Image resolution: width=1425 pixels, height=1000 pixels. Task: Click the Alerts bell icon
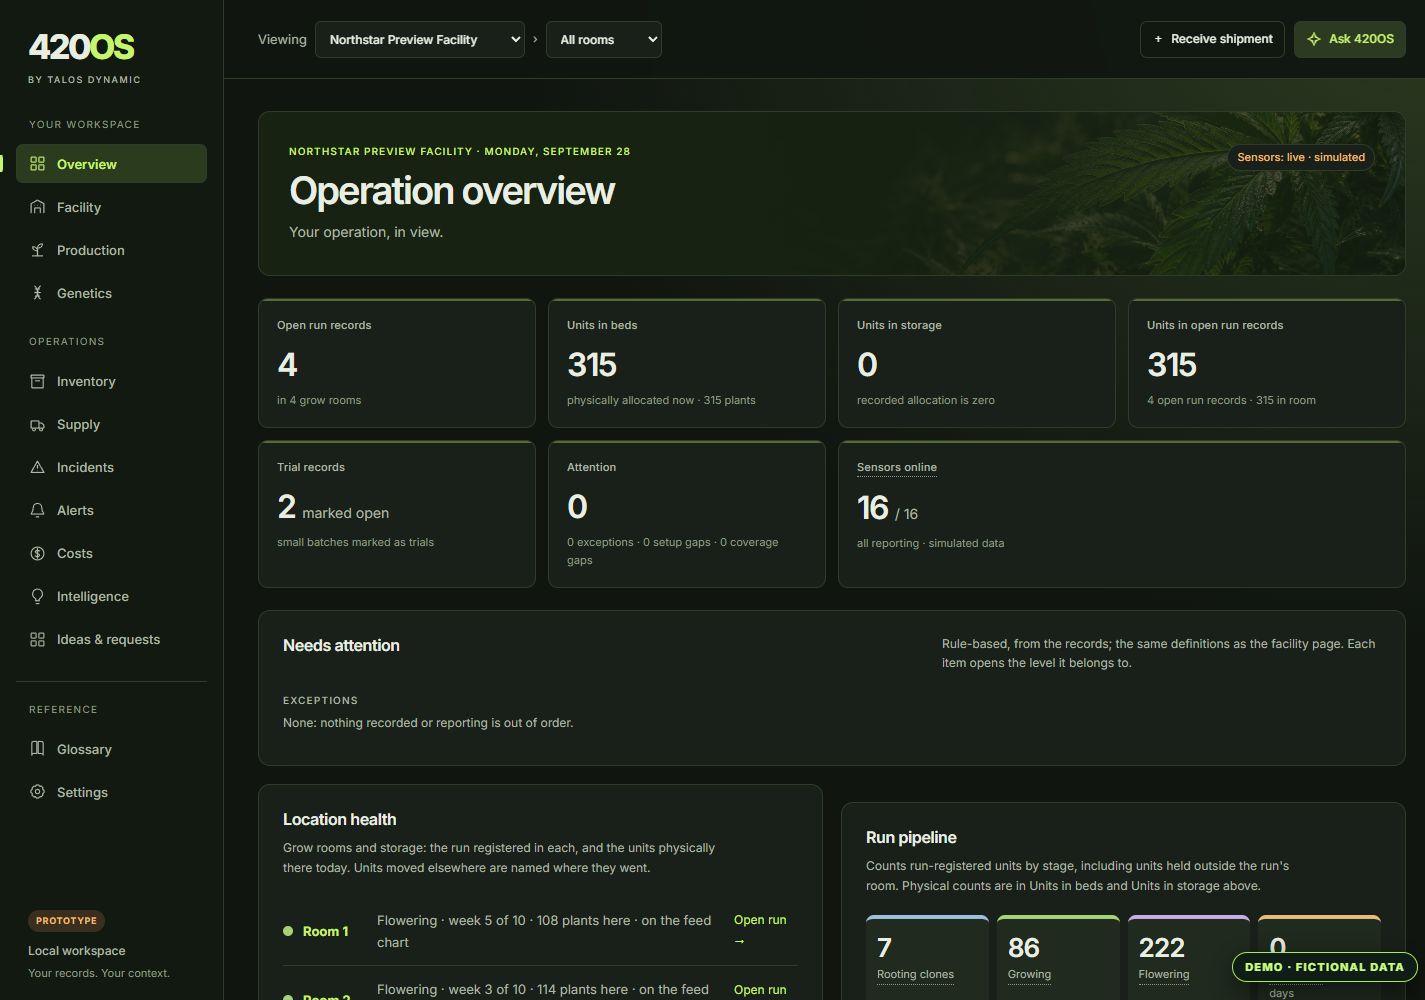pyautogui.click(x=37, y=510)
